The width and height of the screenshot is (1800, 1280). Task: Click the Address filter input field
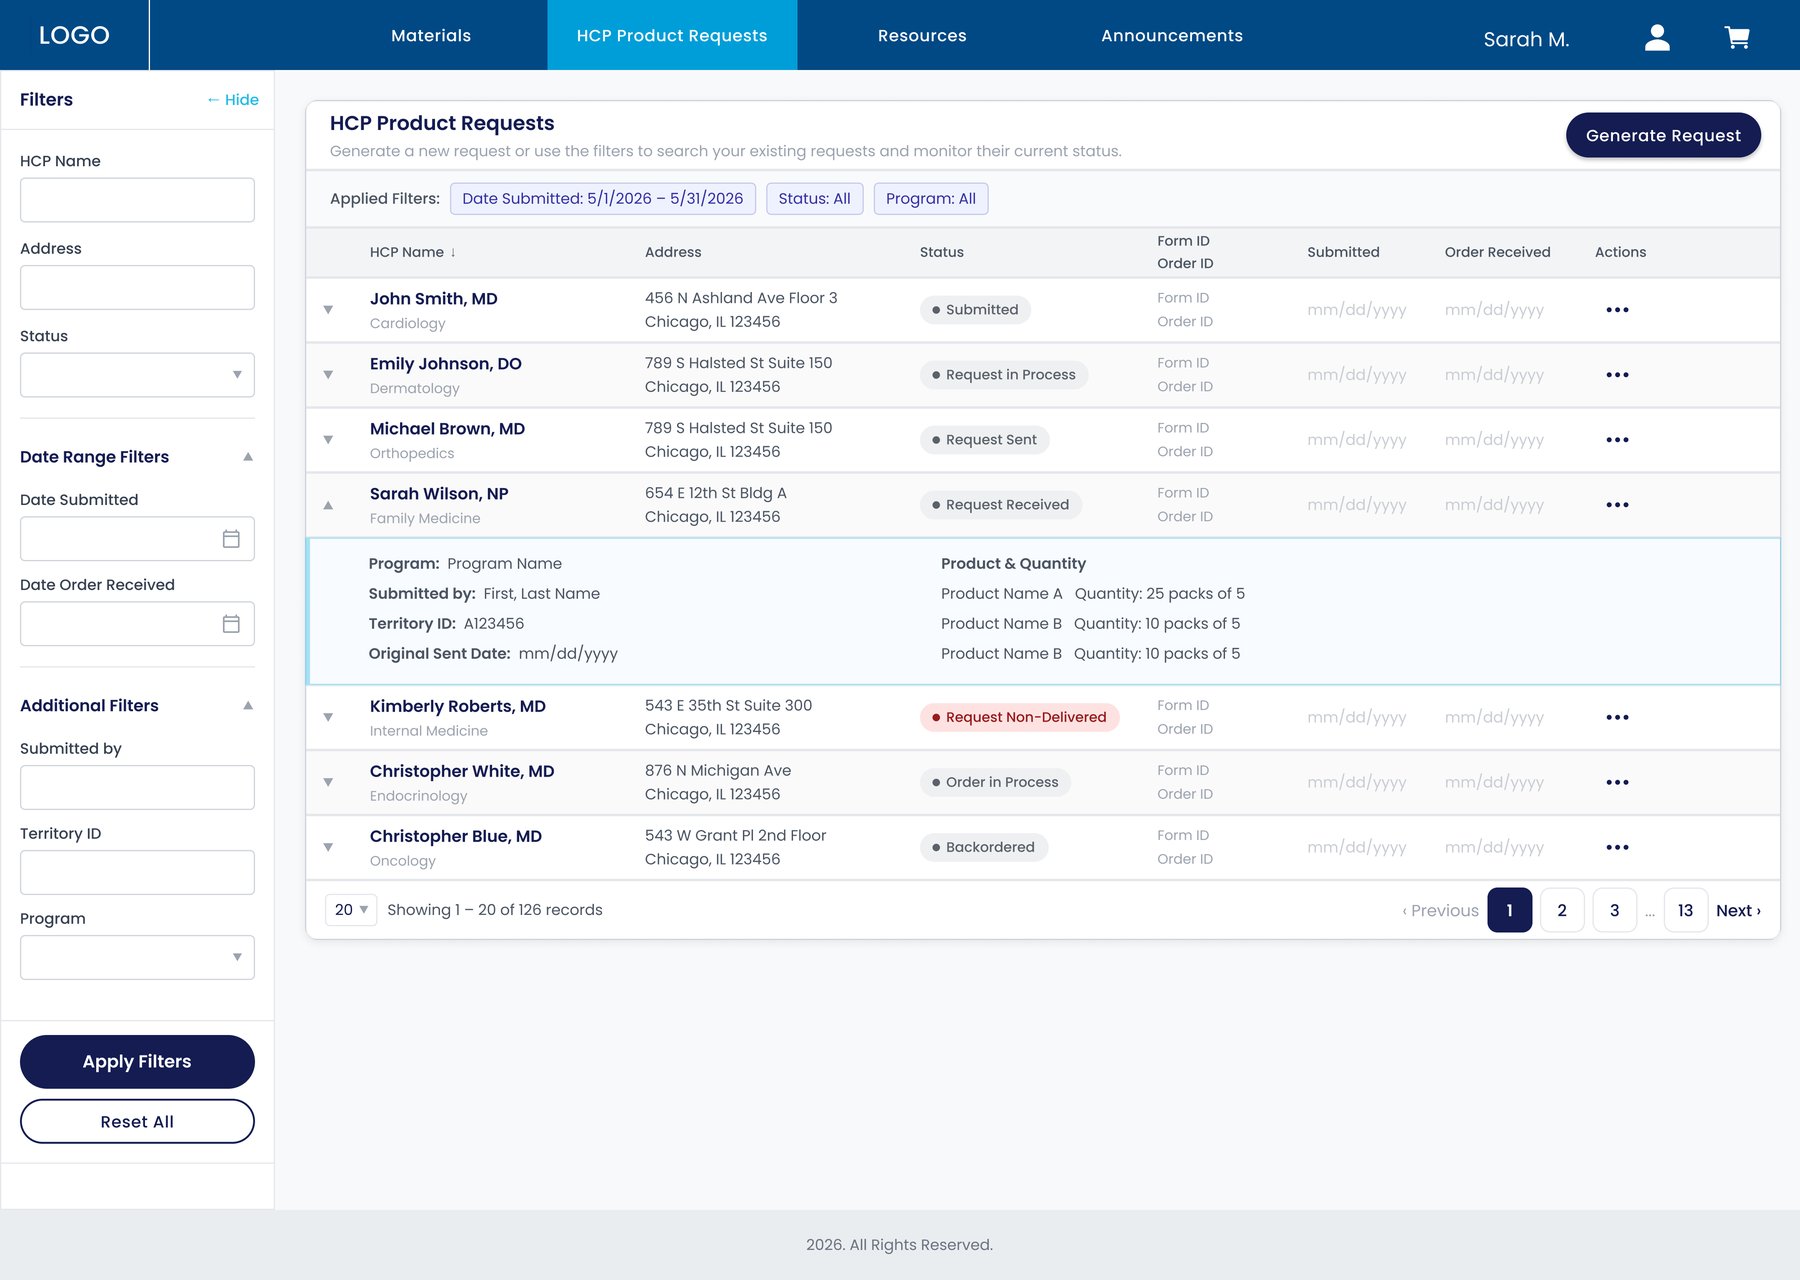tap(137, 287)
